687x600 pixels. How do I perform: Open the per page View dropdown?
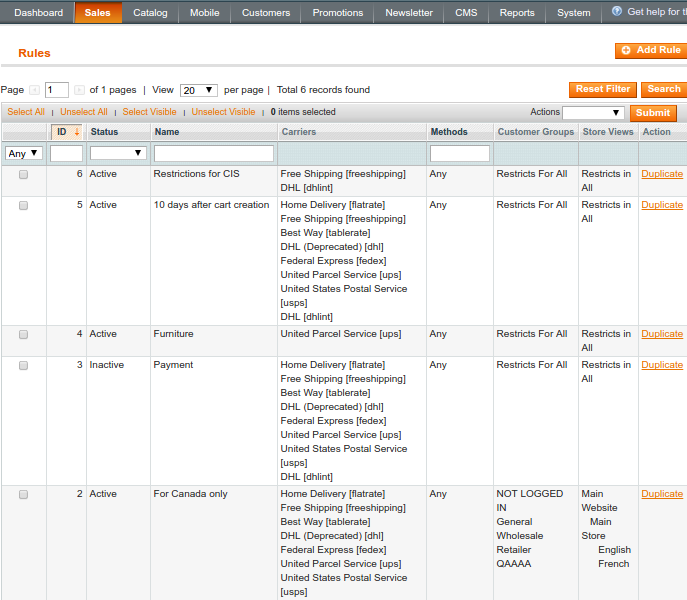199,90
